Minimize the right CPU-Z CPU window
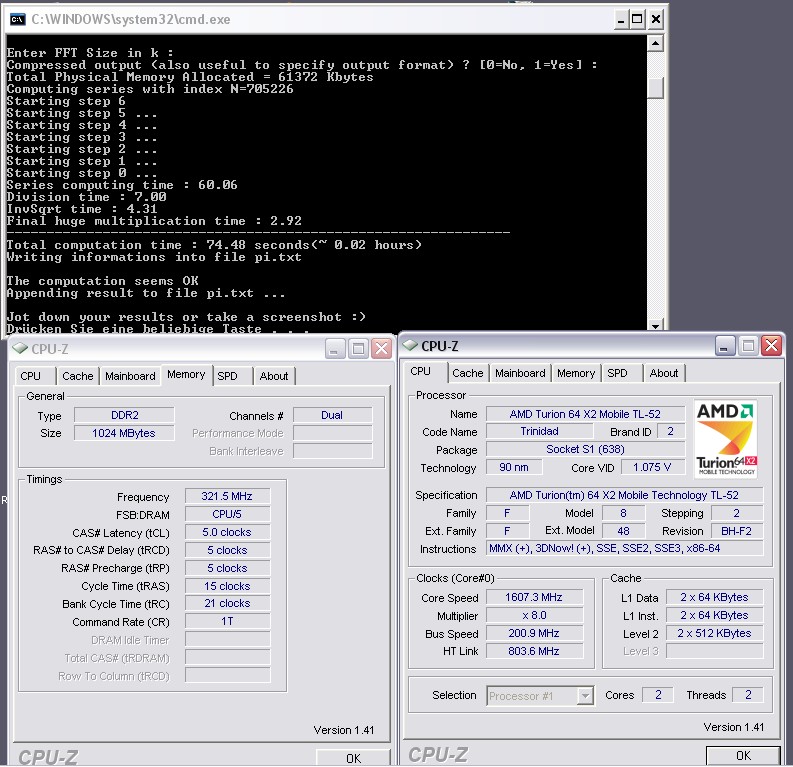 tap(724, 346)
